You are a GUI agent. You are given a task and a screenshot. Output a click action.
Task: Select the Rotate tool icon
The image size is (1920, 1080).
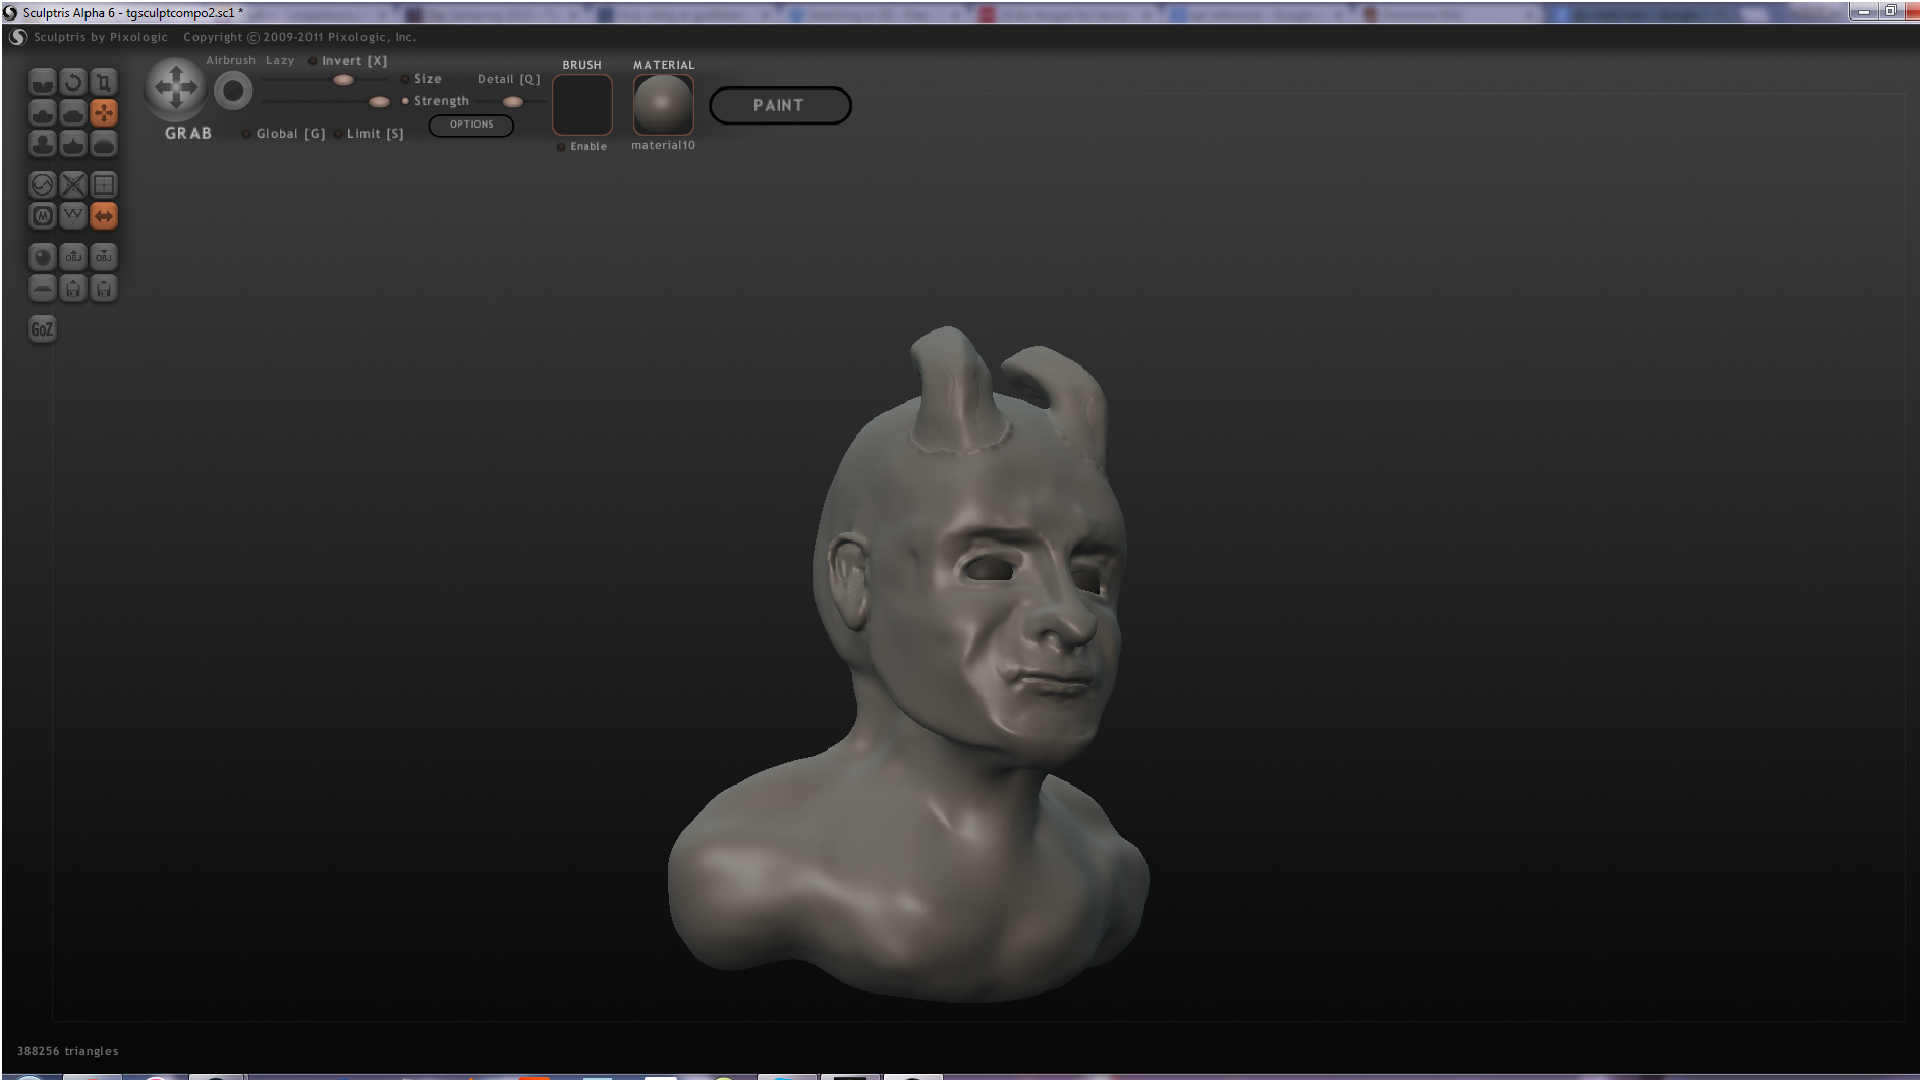click(x=73, y=82)
